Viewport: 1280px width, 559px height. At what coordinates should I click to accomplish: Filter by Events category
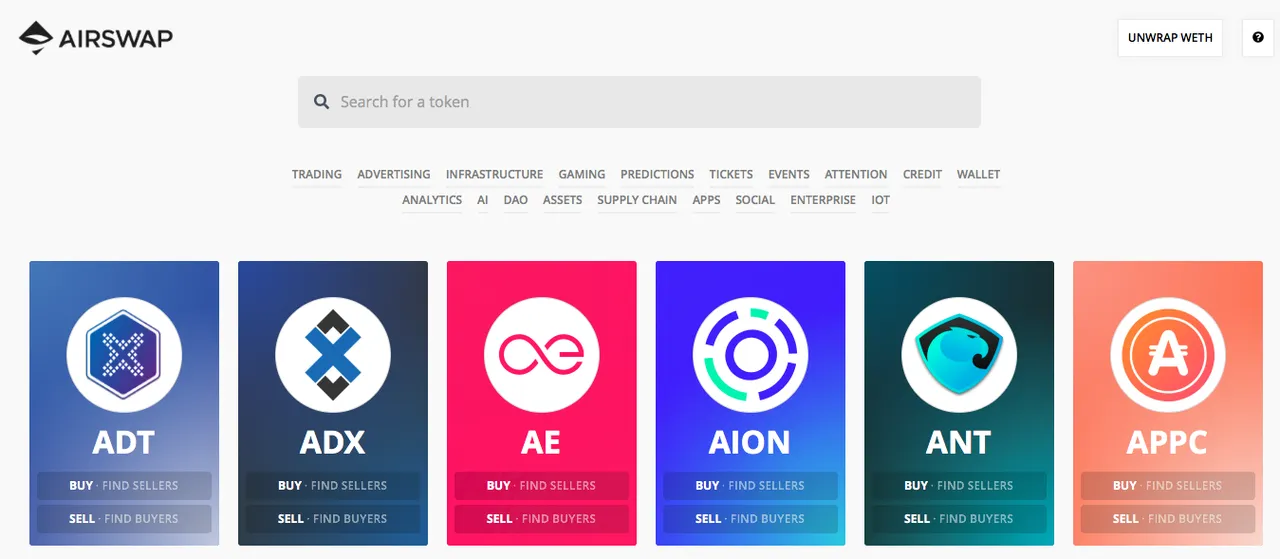click(789, 174)
